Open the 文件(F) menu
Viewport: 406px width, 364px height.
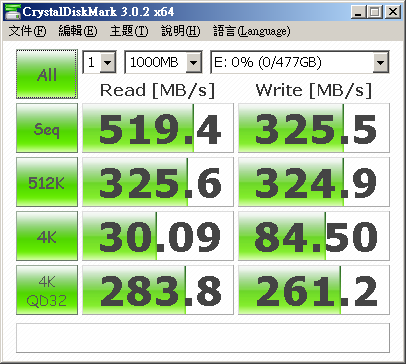(27, 31)
